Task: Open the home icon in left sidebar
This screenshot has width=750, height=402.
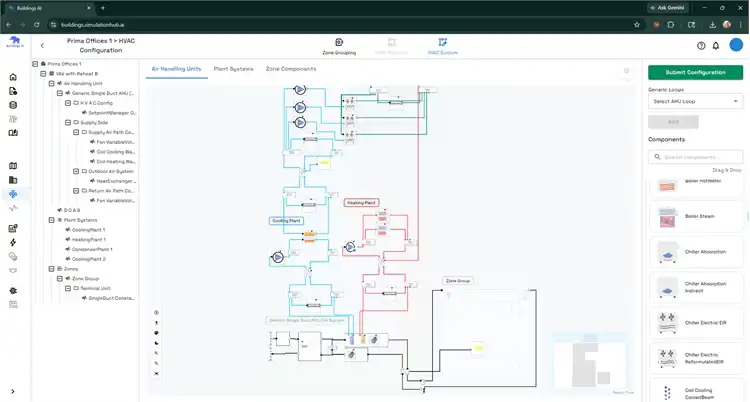Action: click(13, 77)
